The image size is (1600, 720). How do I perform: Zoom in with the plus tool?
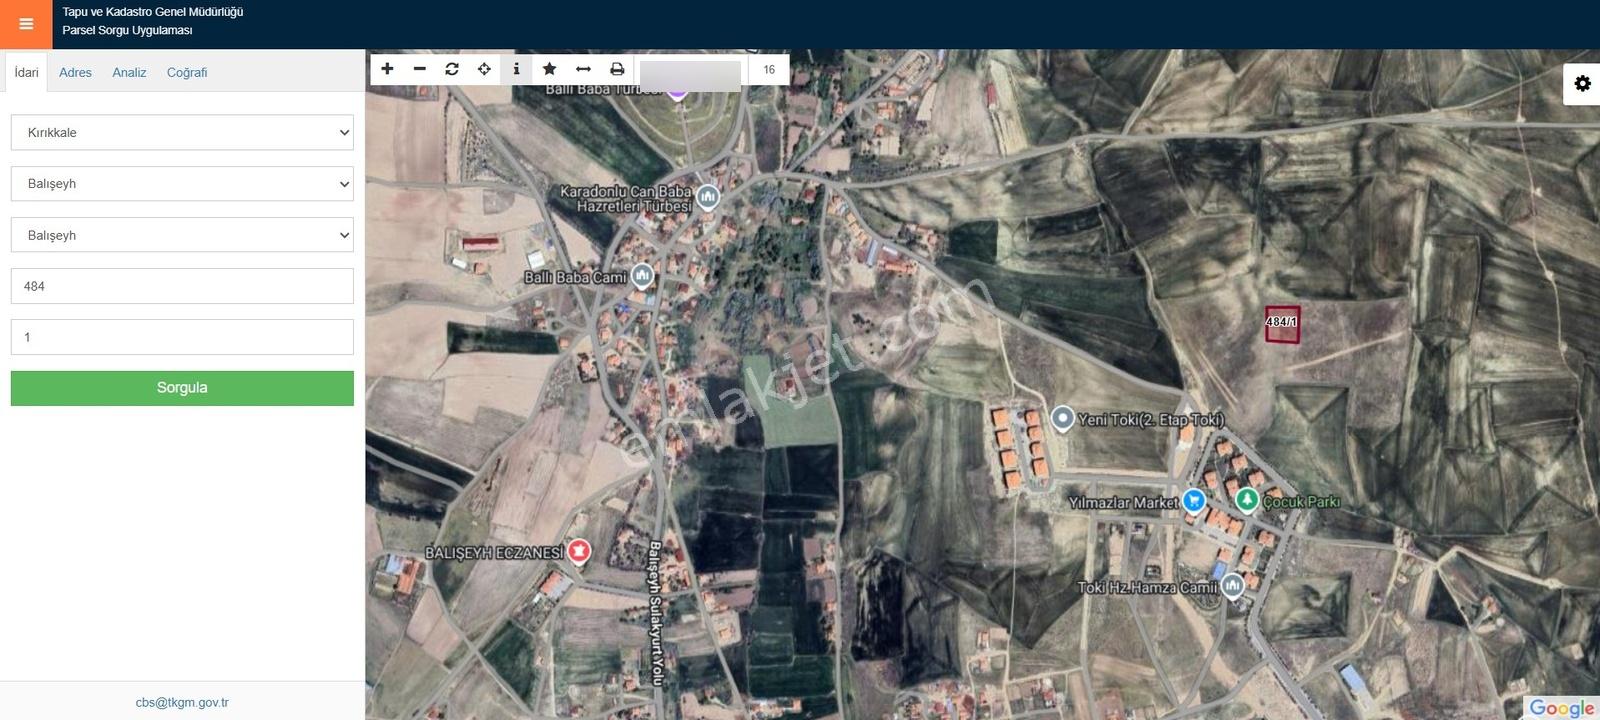click(388, 69)
